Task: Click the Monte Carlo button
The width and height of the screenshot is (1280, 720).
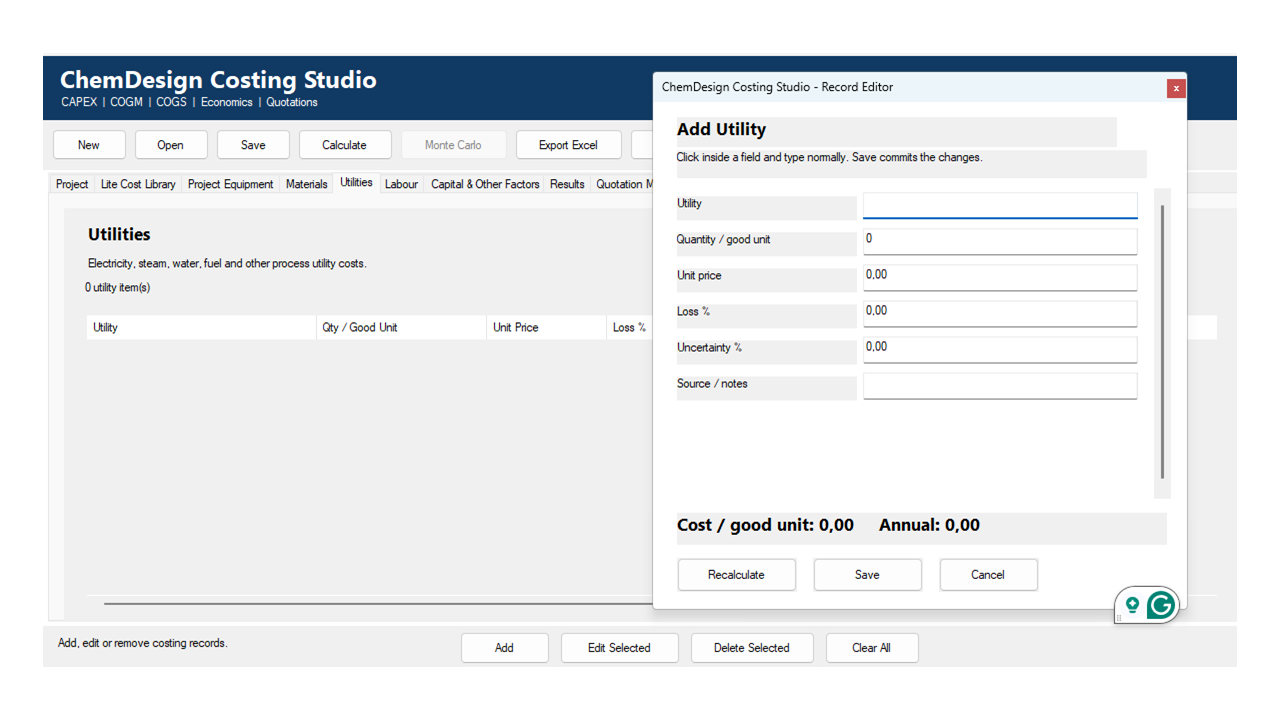Action: click(453, 145)
